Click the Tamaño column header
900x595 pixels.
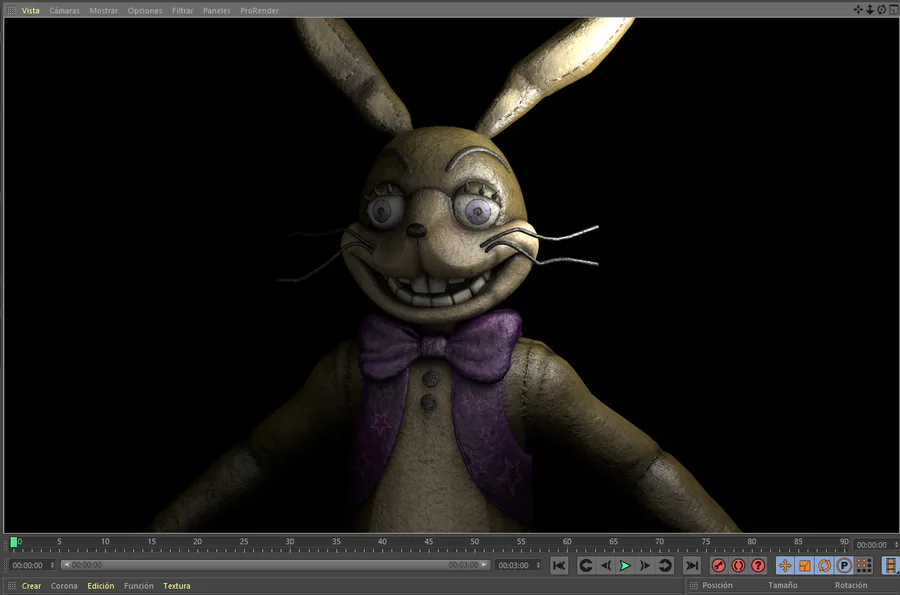point(783,585)
